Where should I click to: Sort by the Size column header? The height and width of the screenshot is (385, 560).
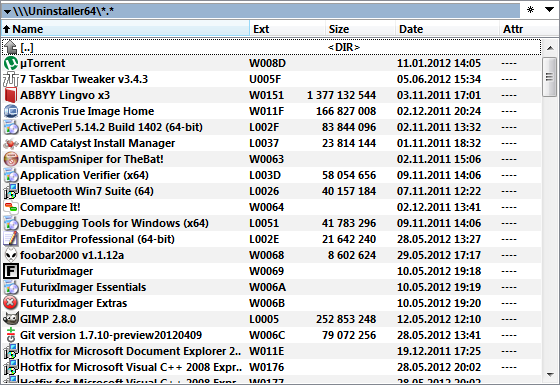[x=360, y=29]
